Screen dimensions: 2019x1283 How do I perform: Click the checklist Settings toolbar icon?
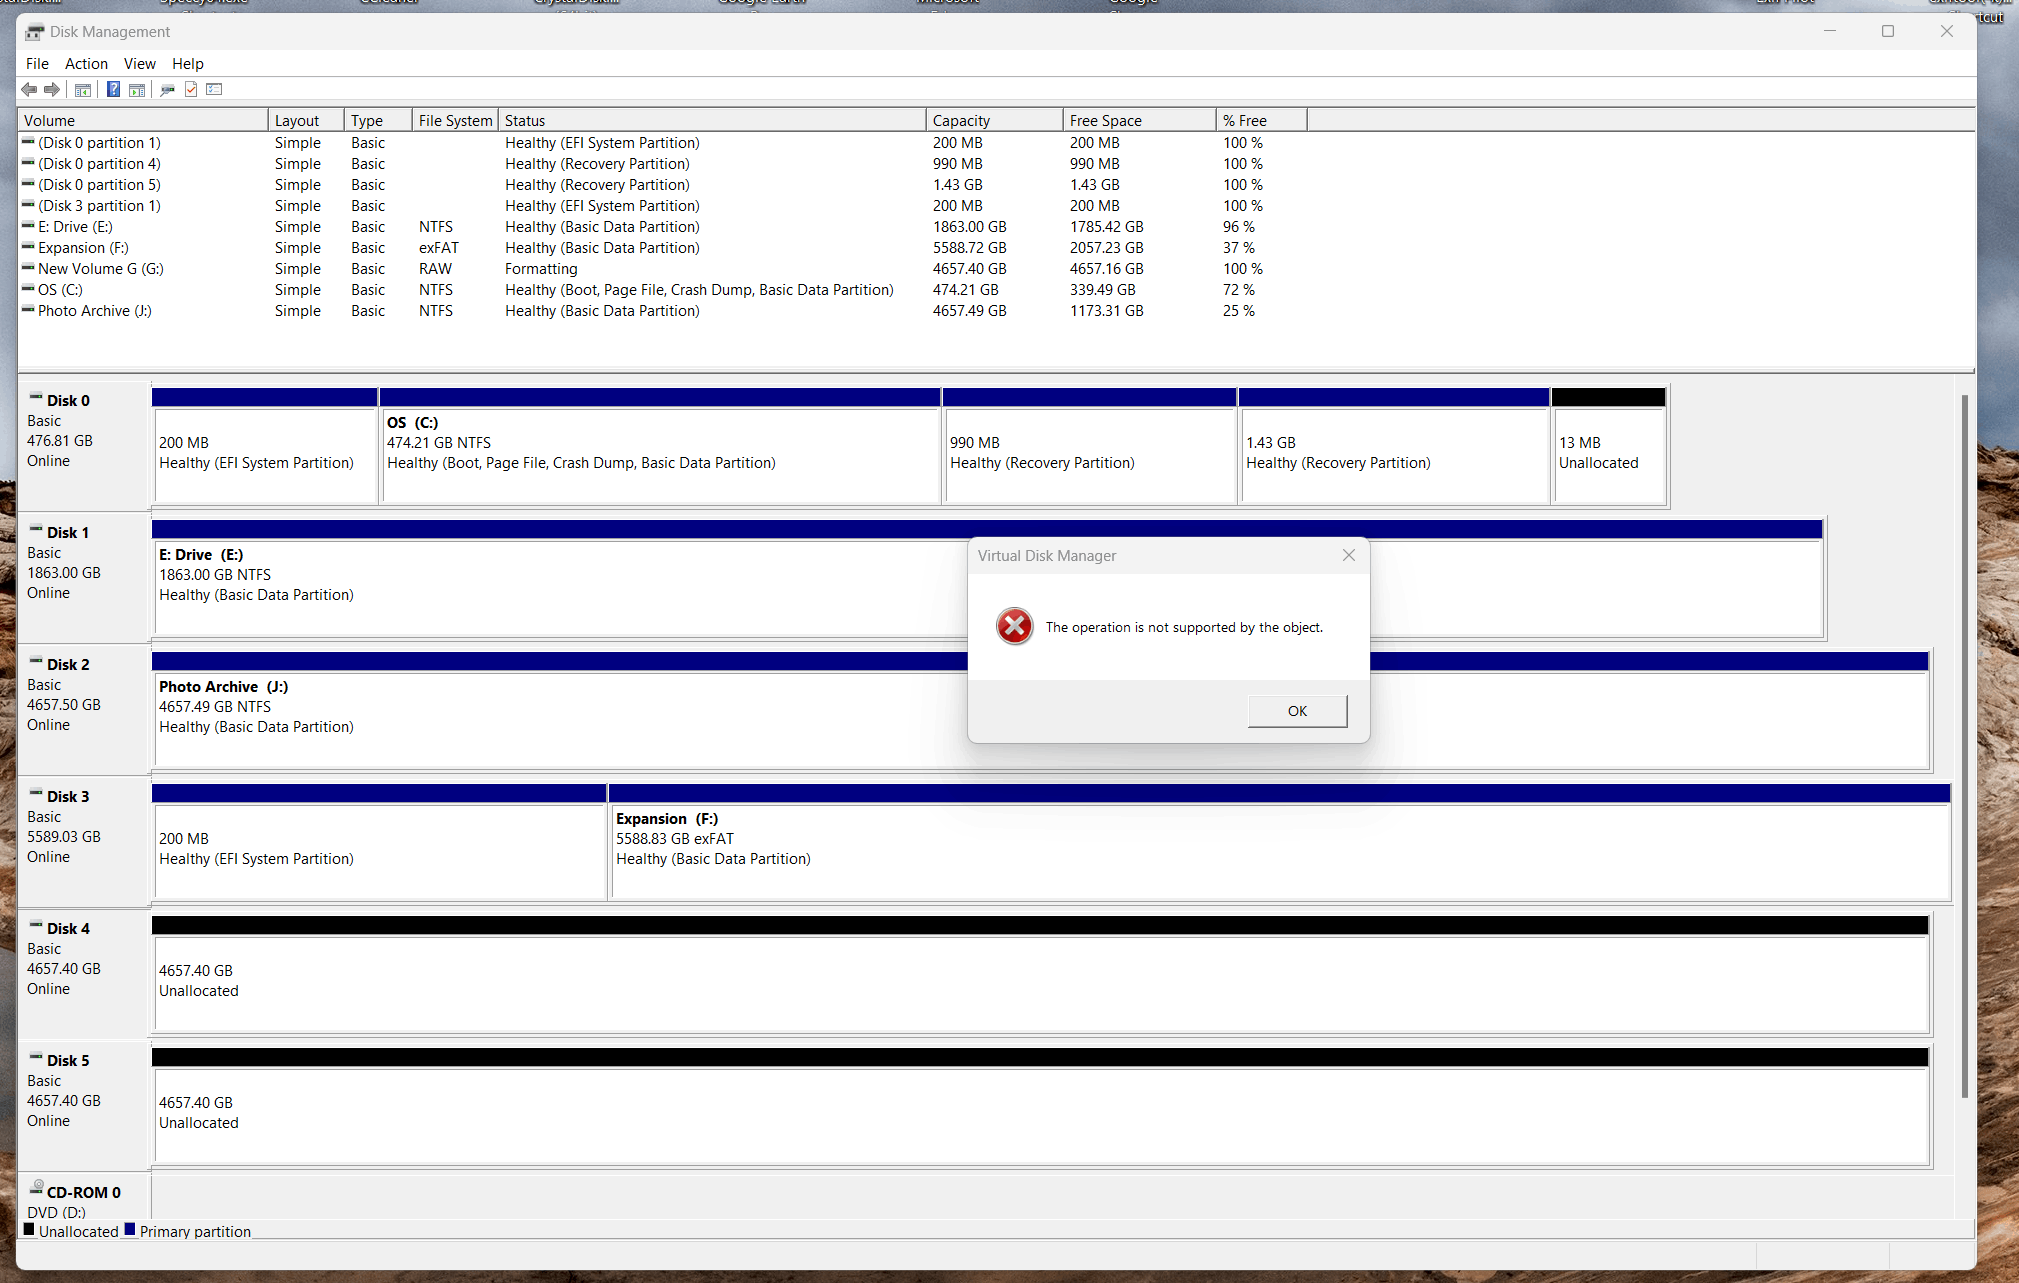pos(214,90)
